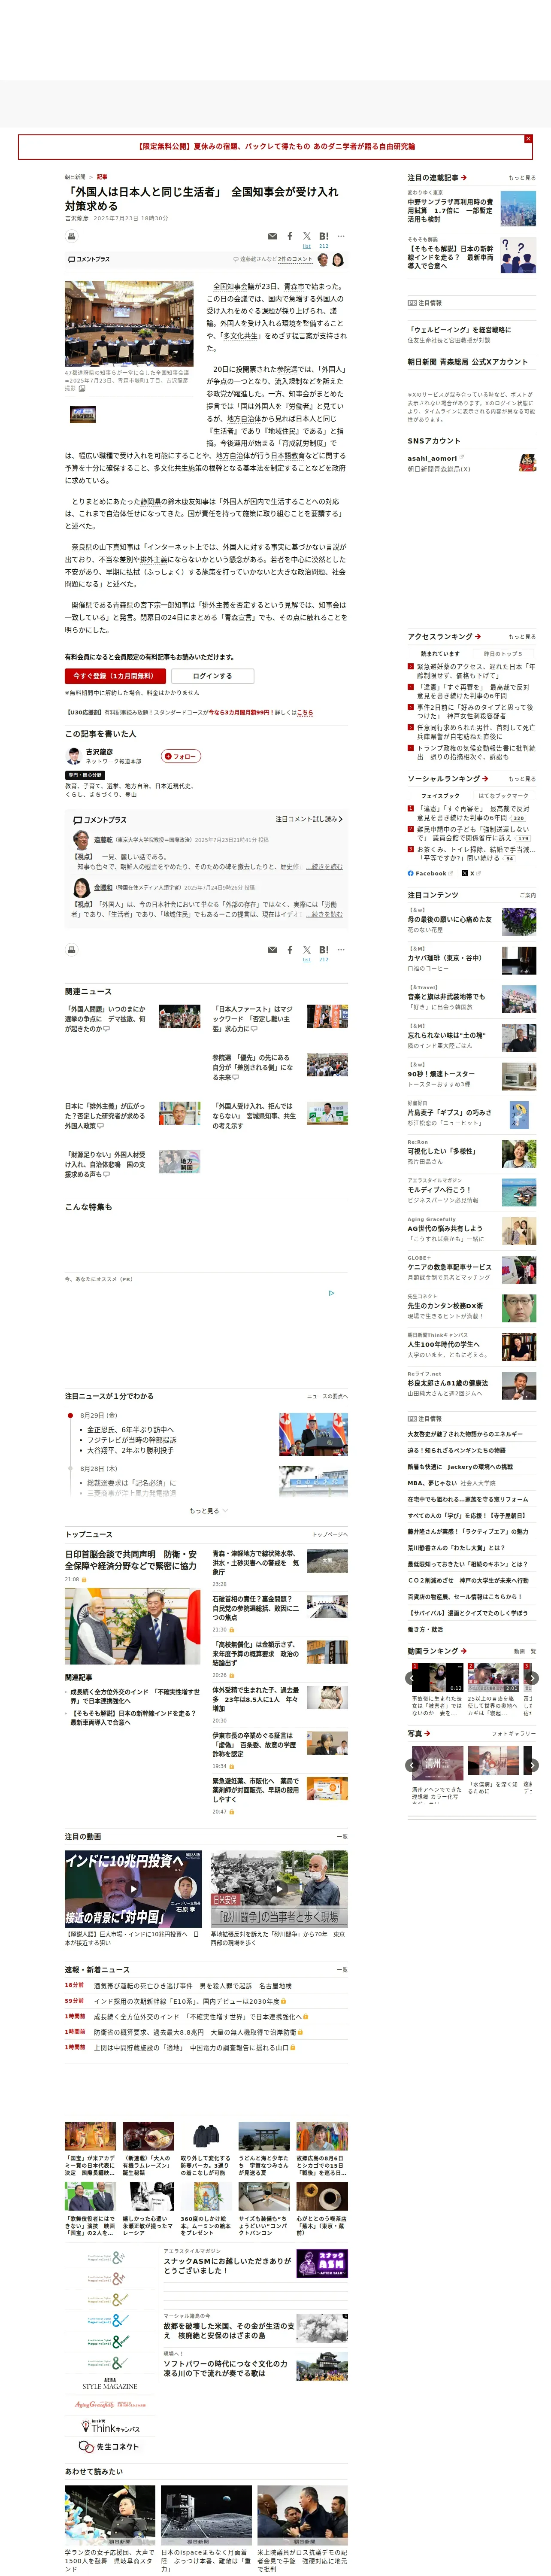The width and height of the screenshot is (551, 2576).
Task: Go to previous video in 動画ランキング carousel
Action: click(x=411, y=1678)
